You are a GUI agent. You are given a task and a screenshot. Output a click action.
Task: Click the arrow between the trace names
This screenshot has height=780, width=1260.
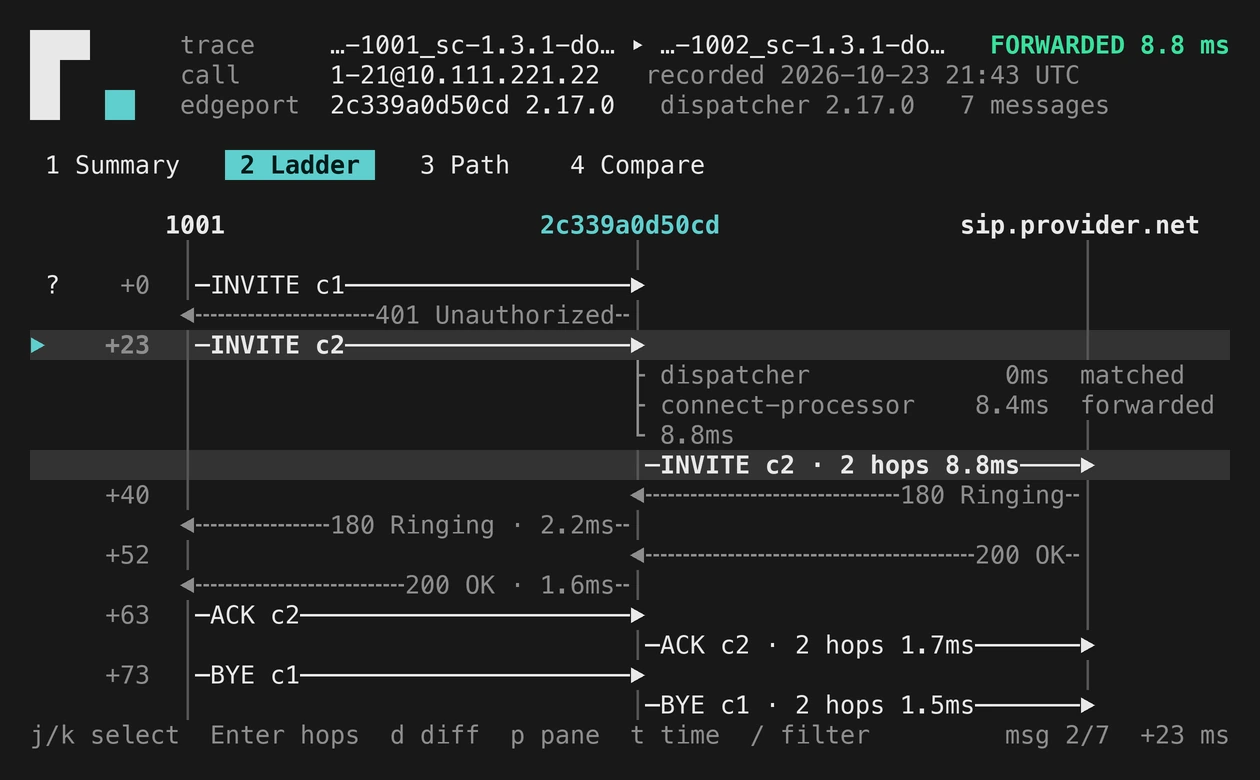[x=638, y=45]
